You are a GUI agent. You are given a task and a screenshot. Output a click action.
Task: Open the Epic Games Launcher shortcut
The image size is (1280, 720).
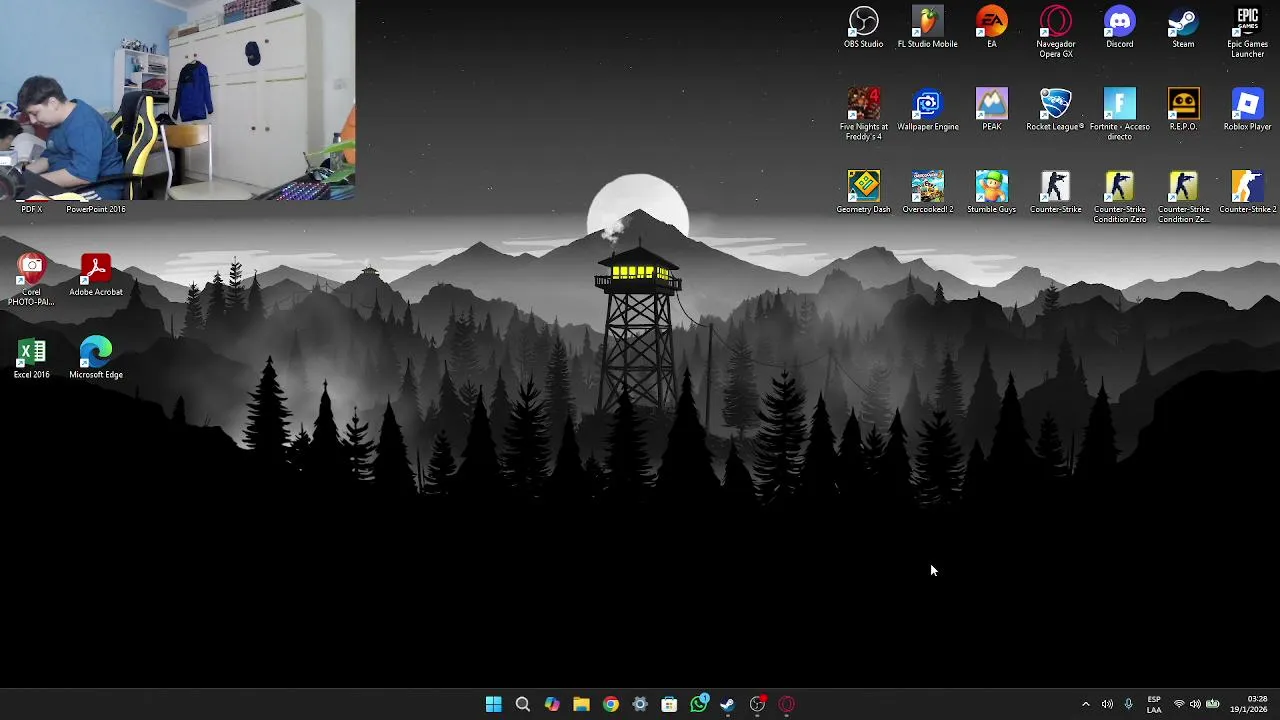pos(1247,31)
